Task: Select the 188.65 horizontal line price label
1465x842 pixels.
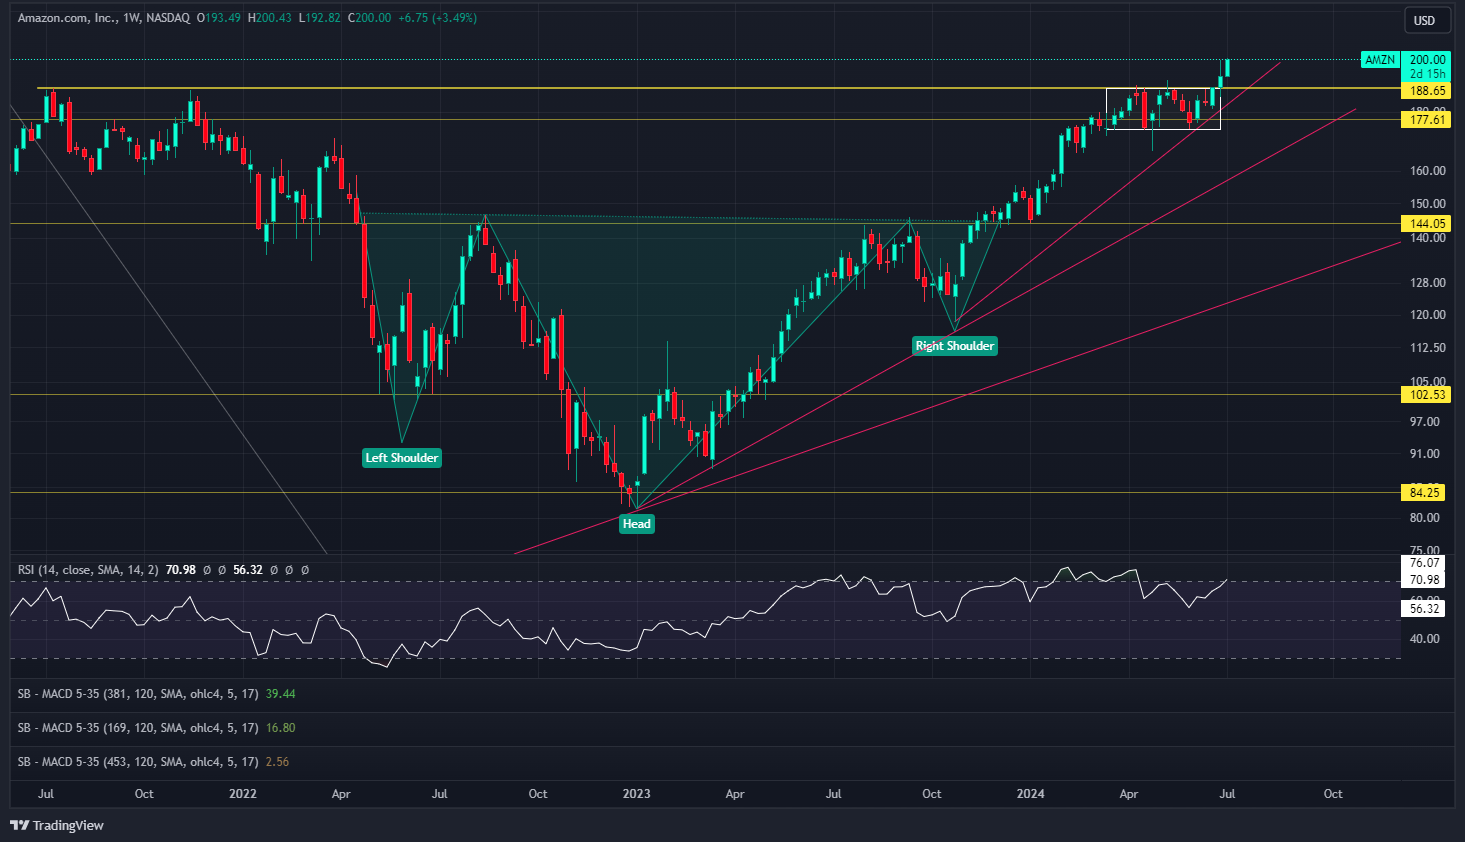Action: click(x=1427, y=90)
